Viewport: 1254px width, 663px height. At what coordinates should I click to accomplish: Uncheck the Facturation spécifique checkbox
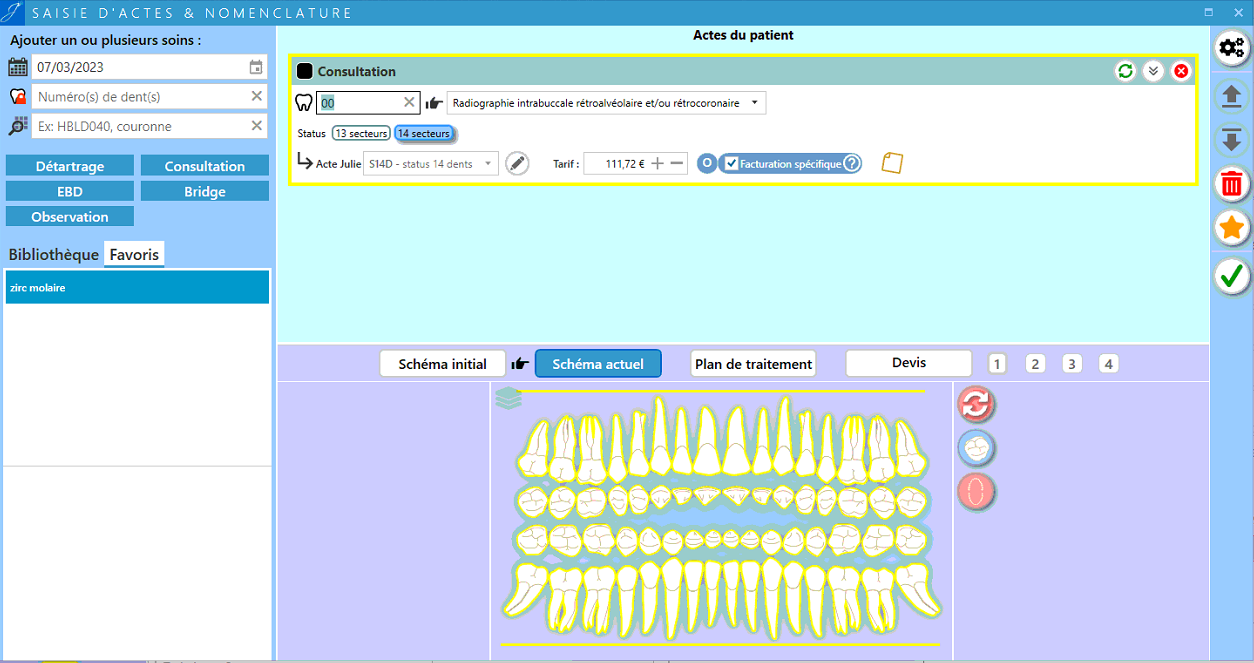coord(732,164)
